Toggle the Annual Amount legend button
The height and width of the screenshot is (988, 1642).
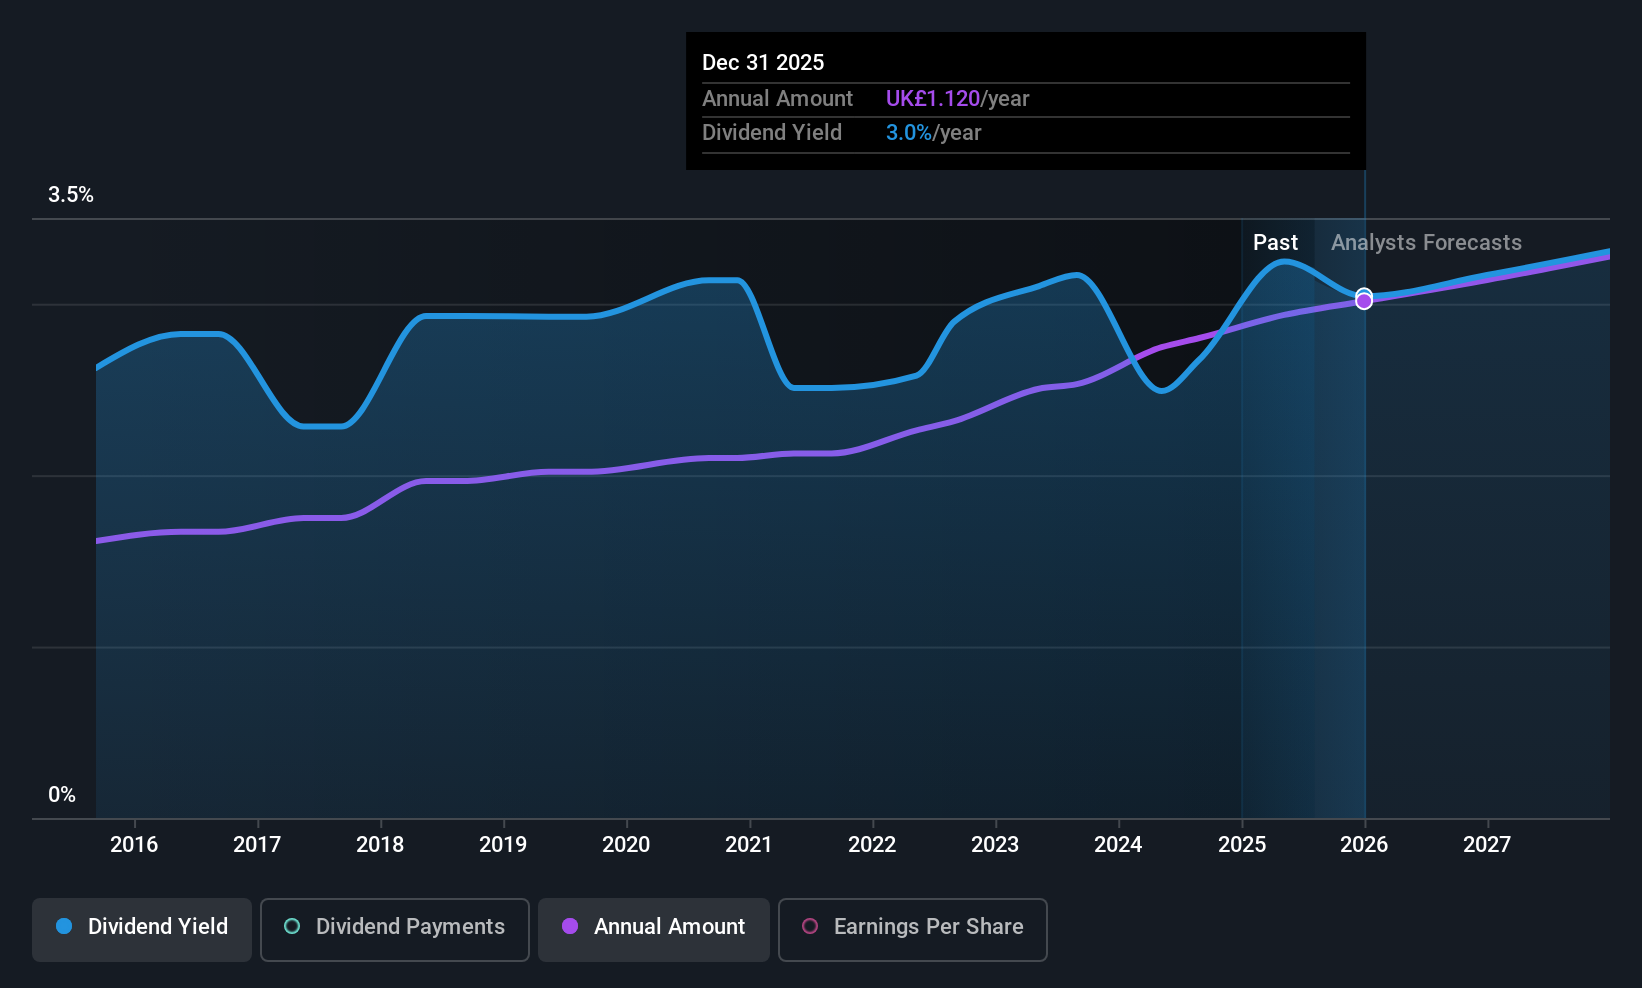tap(654, 929)
